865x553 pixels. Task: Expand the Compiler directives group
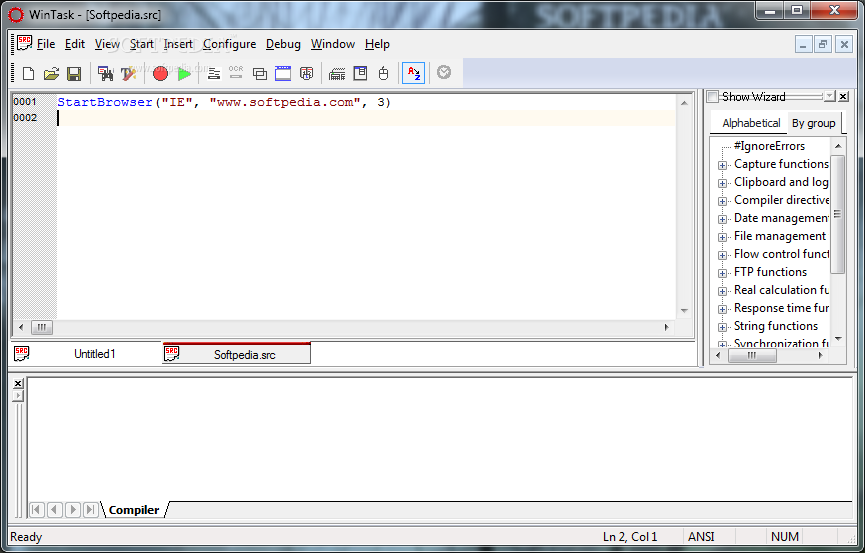(722, 201)
